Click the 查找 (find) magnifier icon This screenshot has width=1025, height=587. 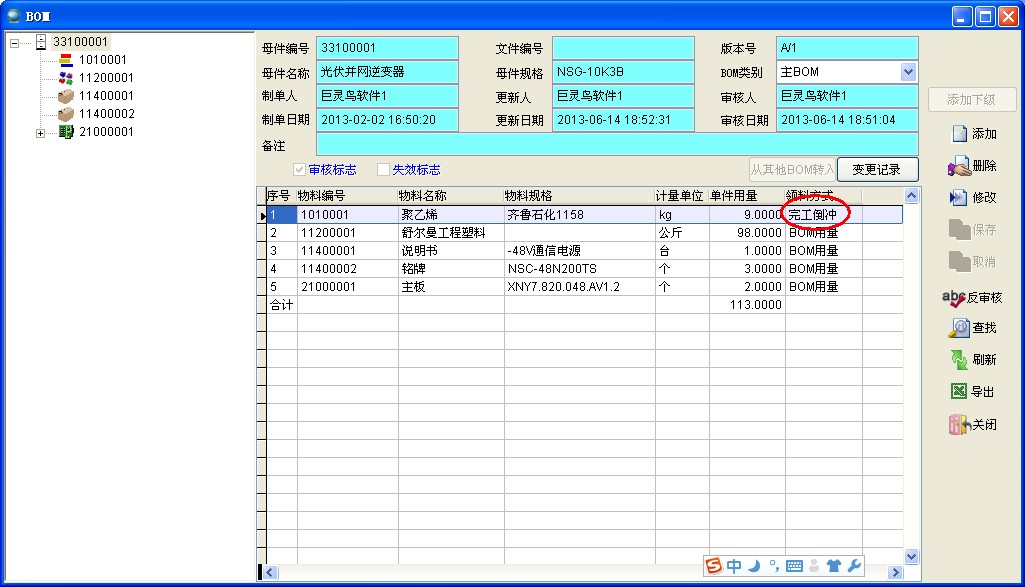coord(959,327)
